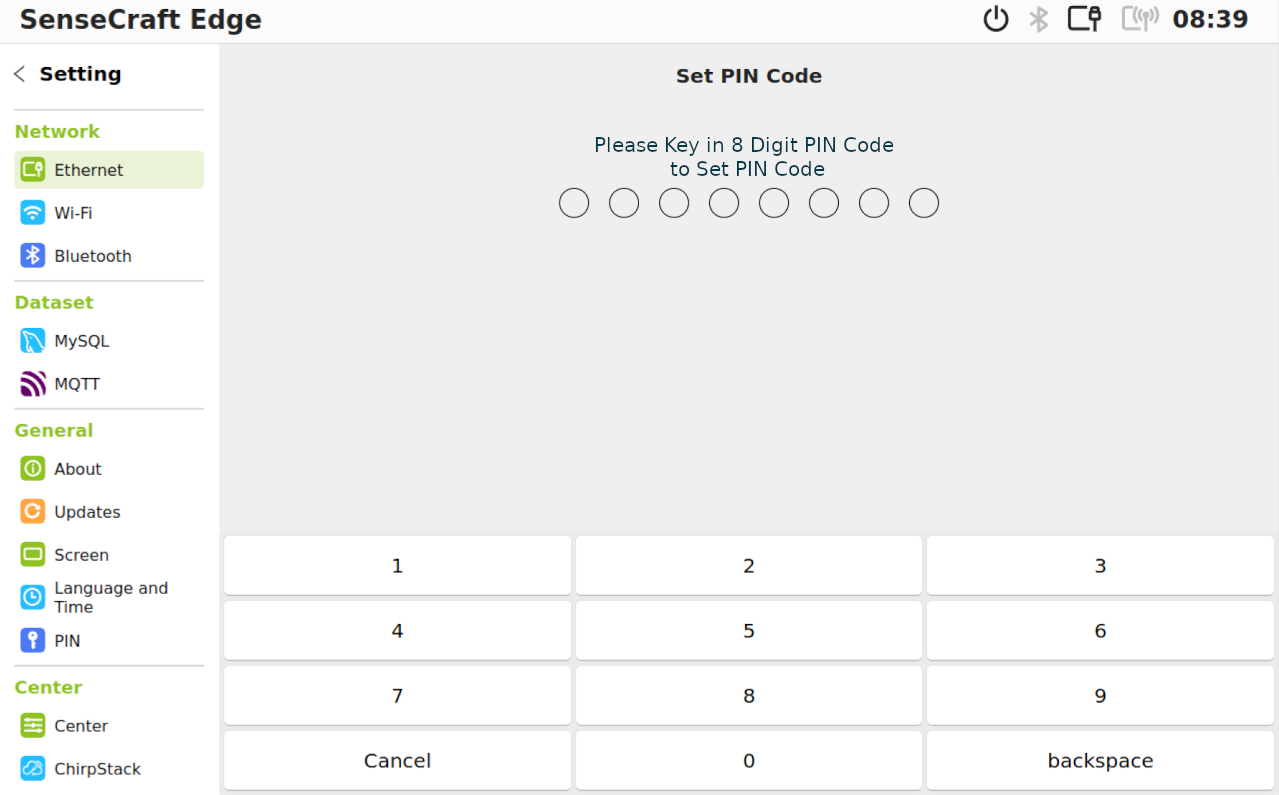Tap the backspace key on keypad
The width and height of the screenshot is (1279, 795).
pyautogui.click(x=1100, y=761)
